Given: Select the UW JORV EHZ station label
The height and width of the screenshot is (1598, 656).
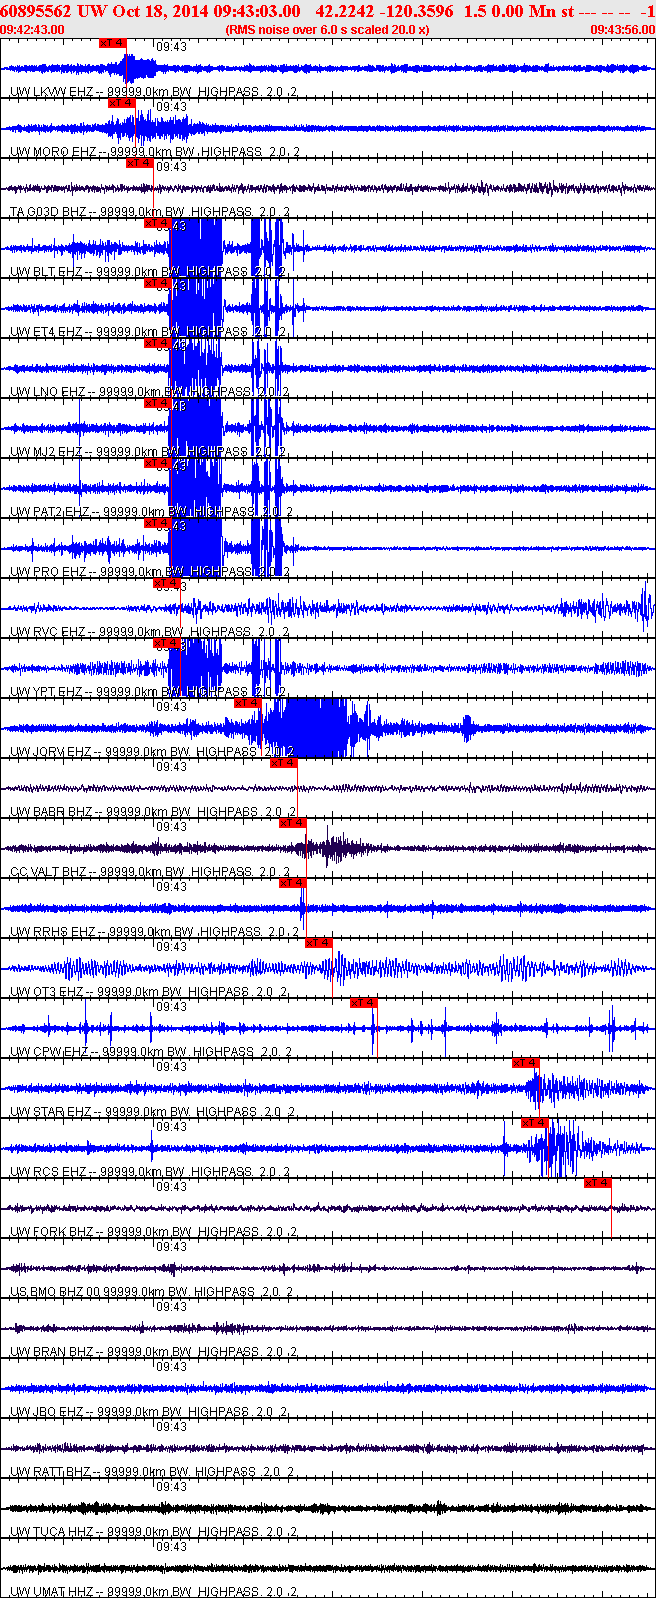Looking at the screenshot, I should click(x=51, y=752).
